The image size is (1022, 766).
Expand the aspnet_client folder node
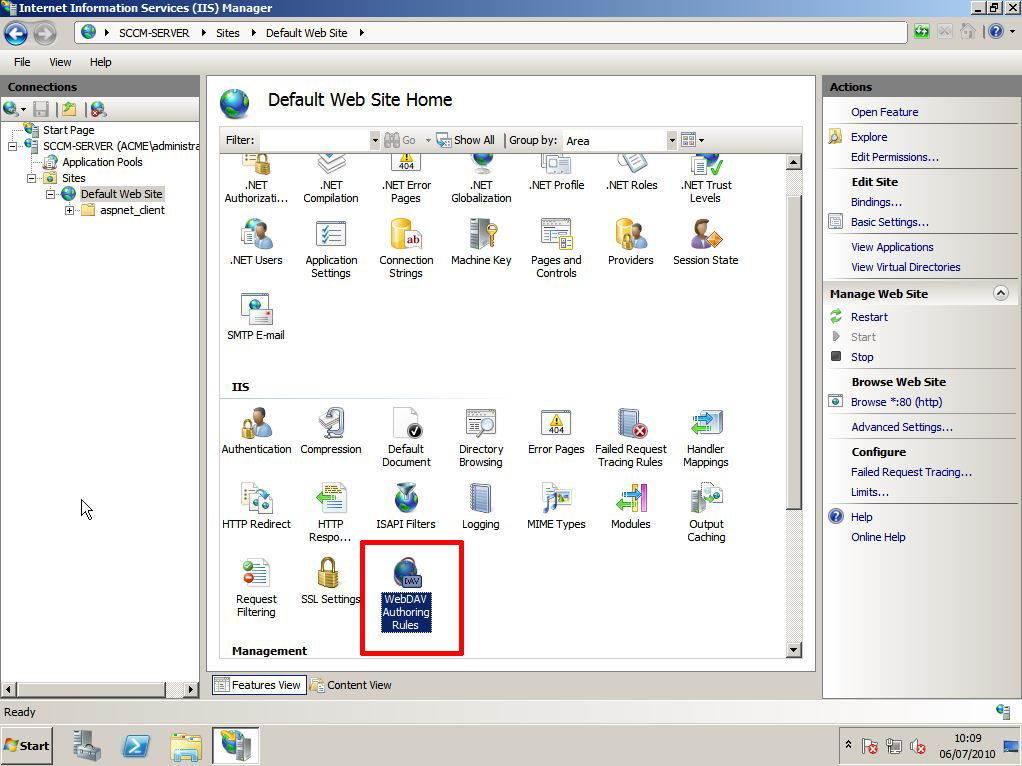69,210
